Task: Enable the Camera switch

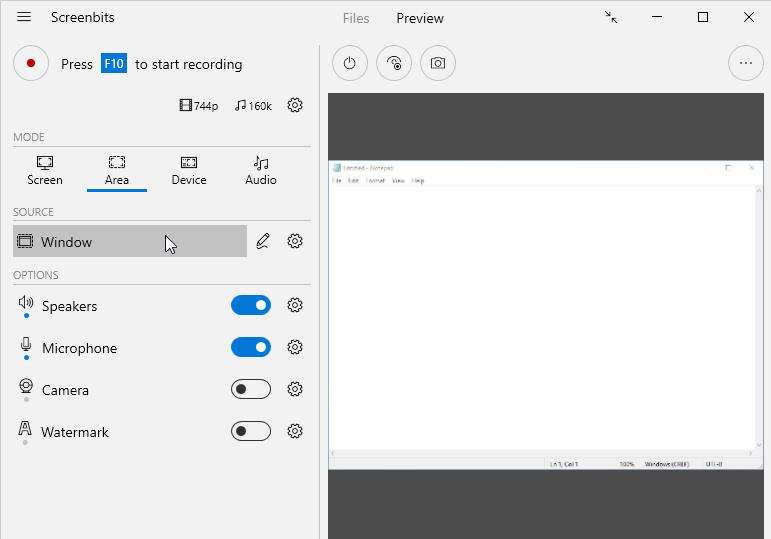Action: (251, 389)
